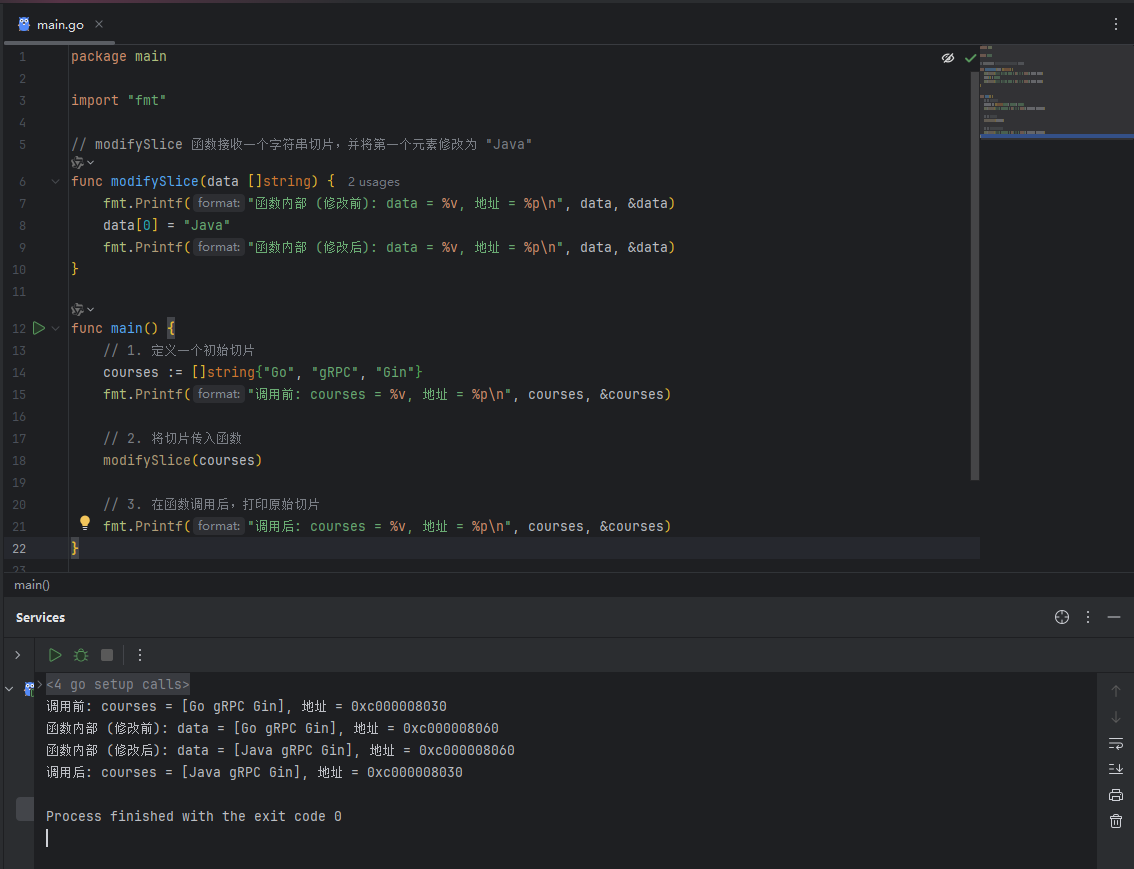The height and width of the screenshot is (869, 1134).
Task: Click '<4 go setup calls>' folded text
Action: point(118,684)
